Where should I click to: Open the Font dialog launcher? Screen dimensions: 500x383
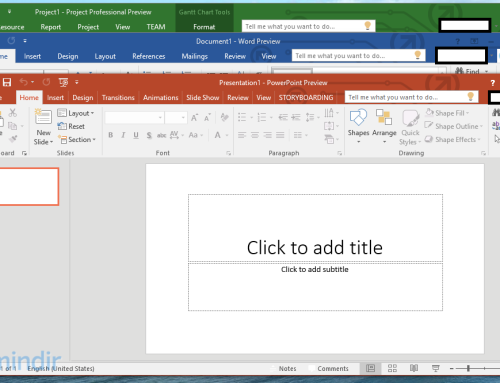229,153
